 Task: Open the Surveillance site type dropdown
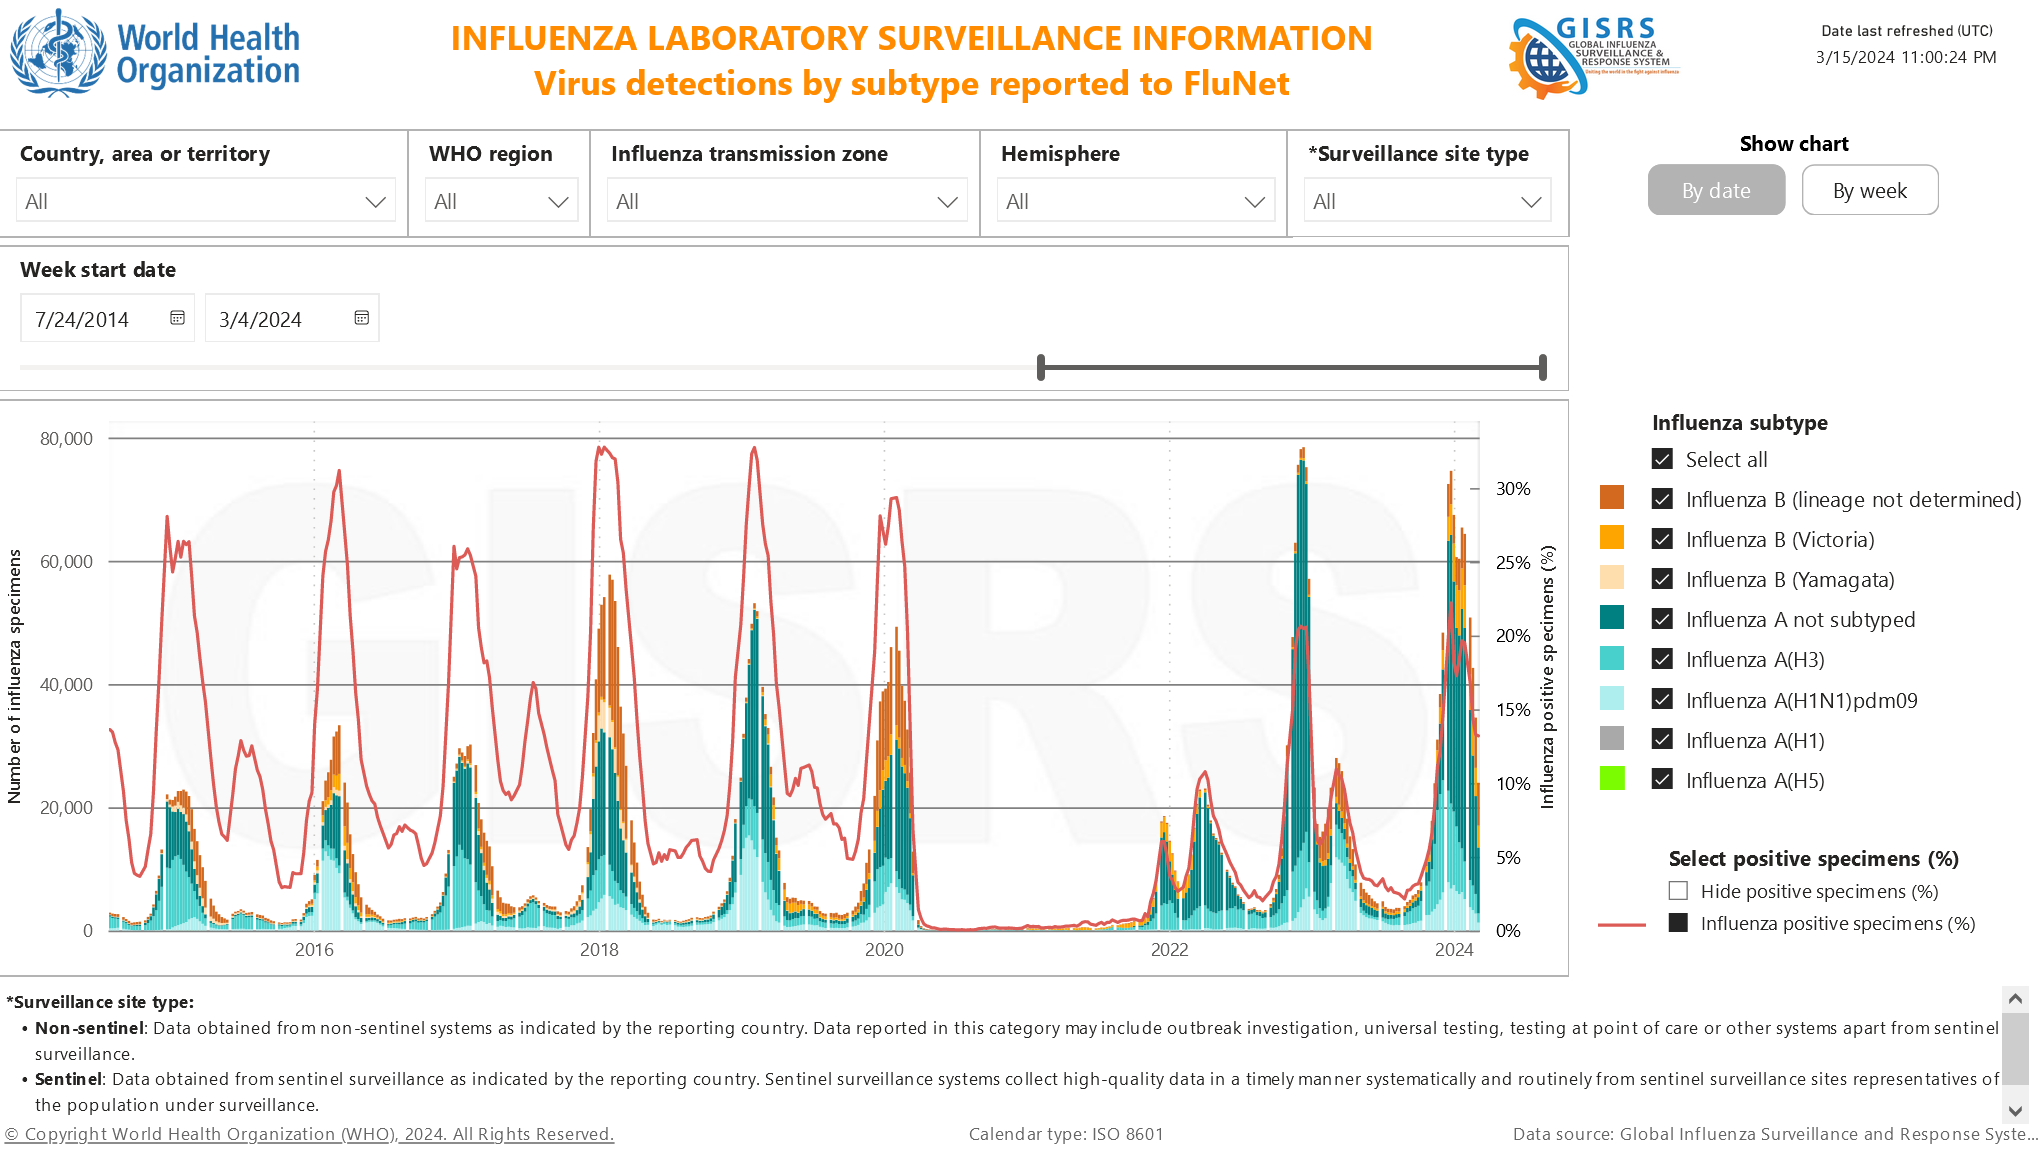coord(1530,202)
